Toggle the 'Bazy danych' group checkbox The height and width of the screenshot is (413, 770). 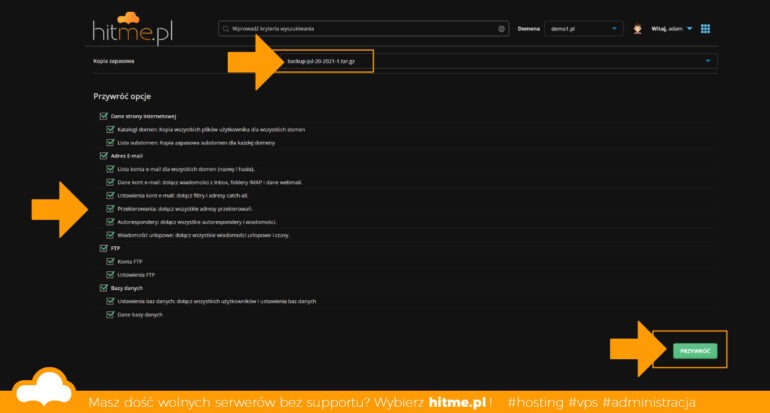[x=104, y=288]
